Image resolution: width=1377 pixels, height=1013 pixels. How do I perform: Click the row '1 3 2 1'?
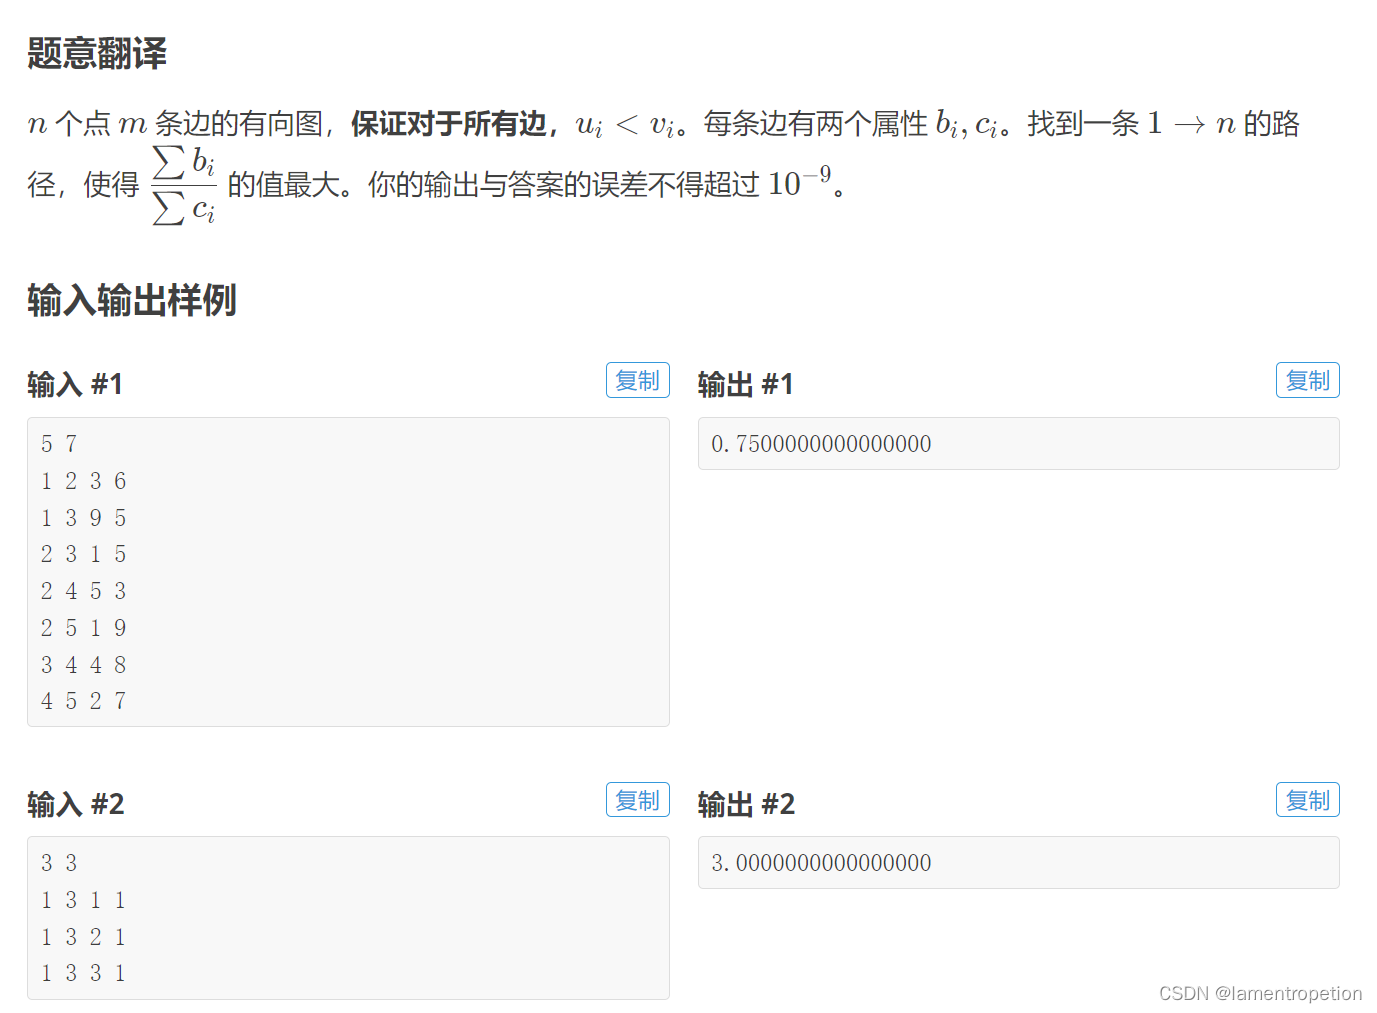coord(84,937)
